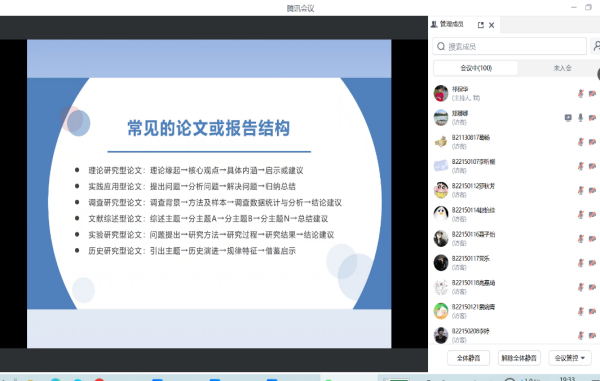Click the 解除全体静音 button

point(519,358)
